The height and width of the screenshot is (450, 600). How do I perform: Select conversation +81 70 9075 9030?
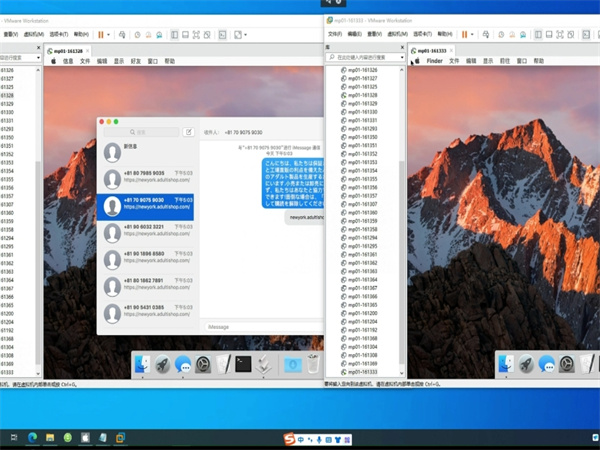(x=150, y=205)
